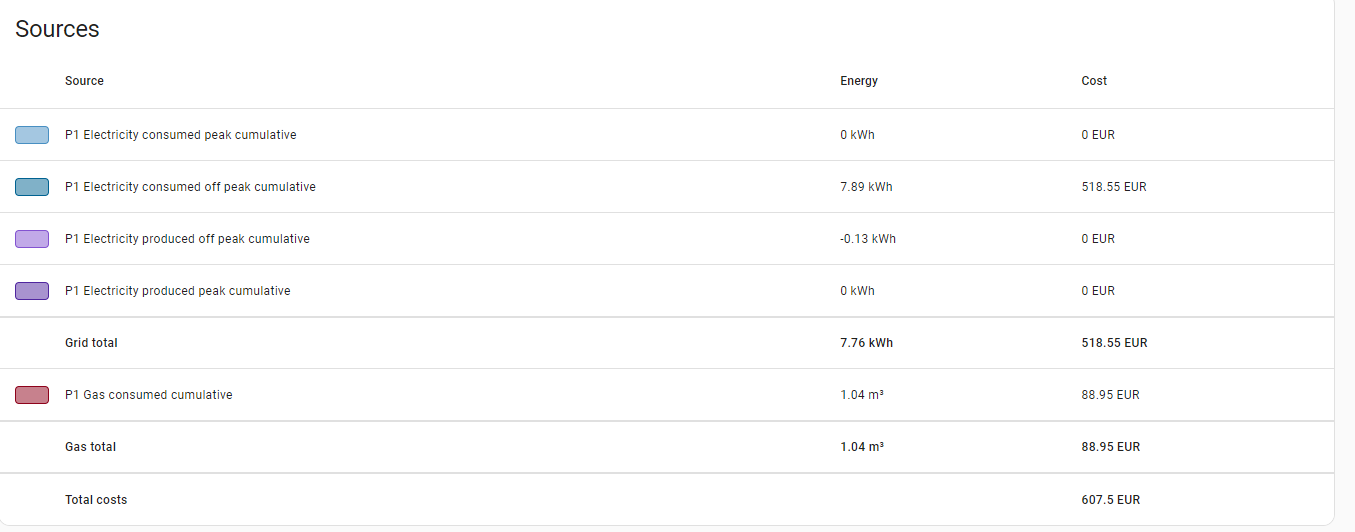1355x532 pixels.
Task: Select P1 Electricity consumed off peak cumulative
Action: click(x=190, y=187)
